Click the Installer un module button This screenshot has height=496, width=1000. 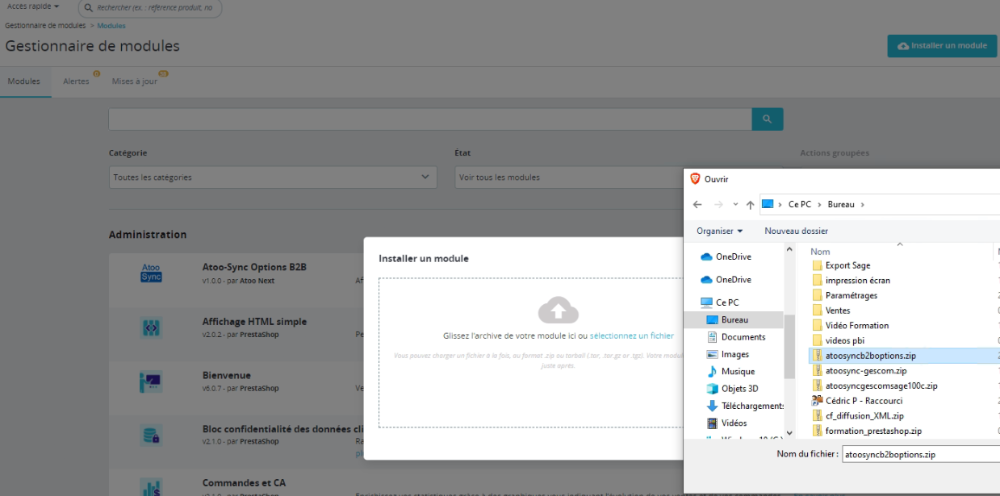pyautogui.click(x=941, y=46)
